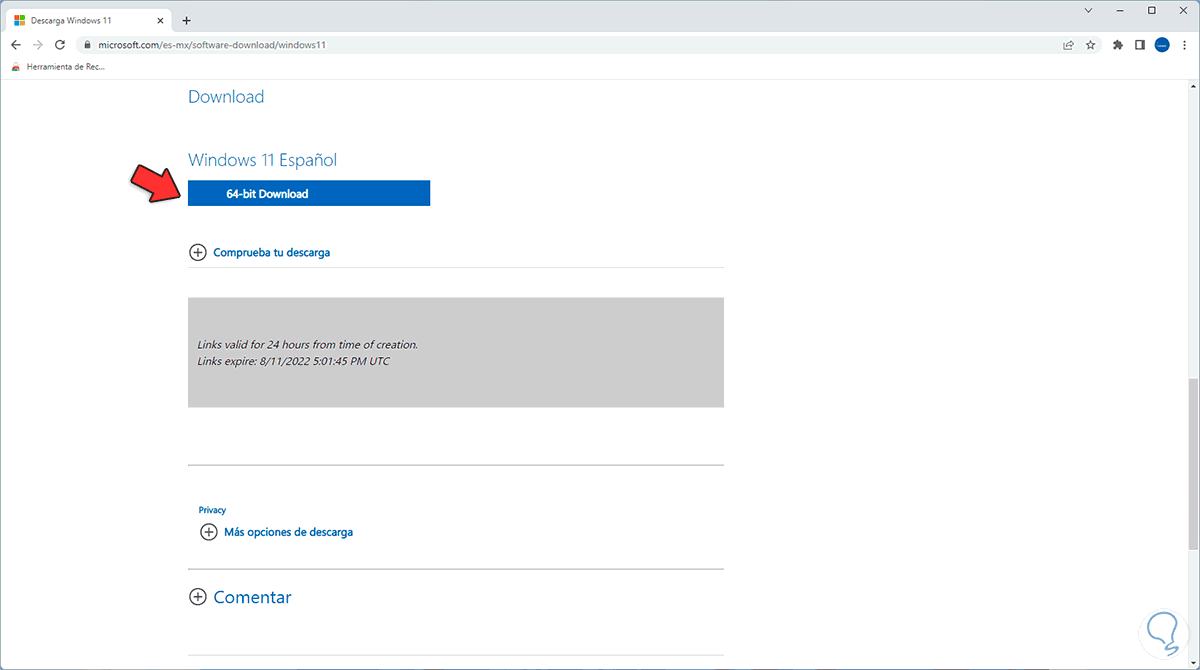The width and height of the screenshot is (1200, 670).
Task: Click the page vertical scrollbar thumb
Action: pyautogui.click(x=1192, y=464)
